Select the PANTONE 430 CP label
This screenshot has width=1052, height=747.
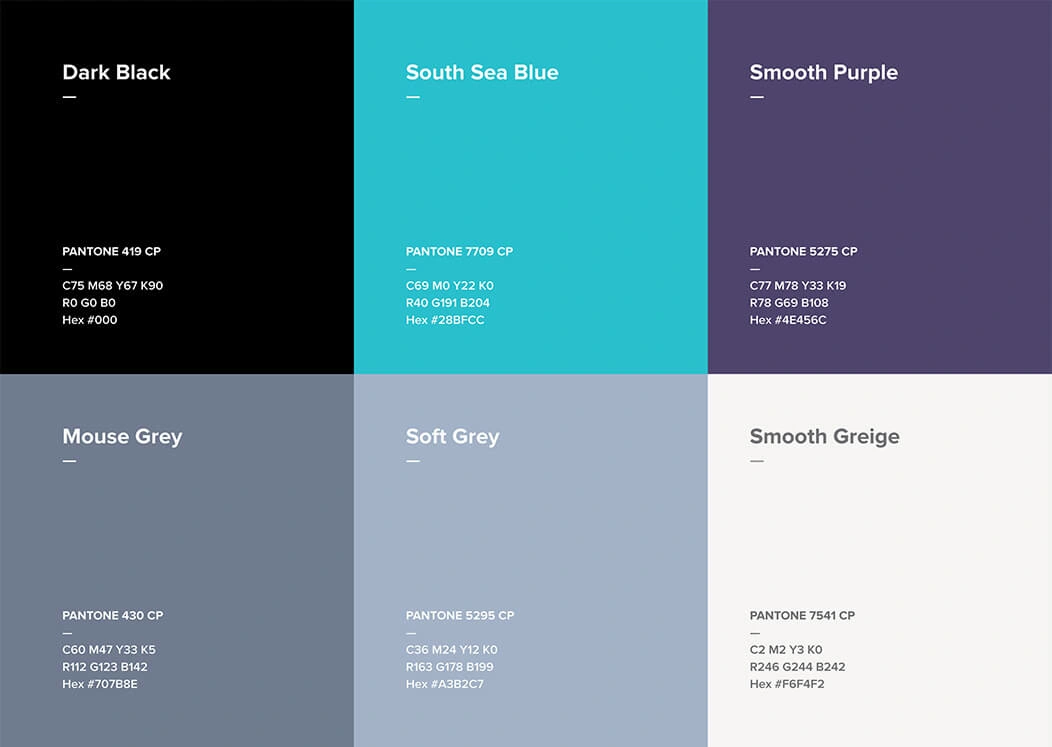click(x=113, y=615)
